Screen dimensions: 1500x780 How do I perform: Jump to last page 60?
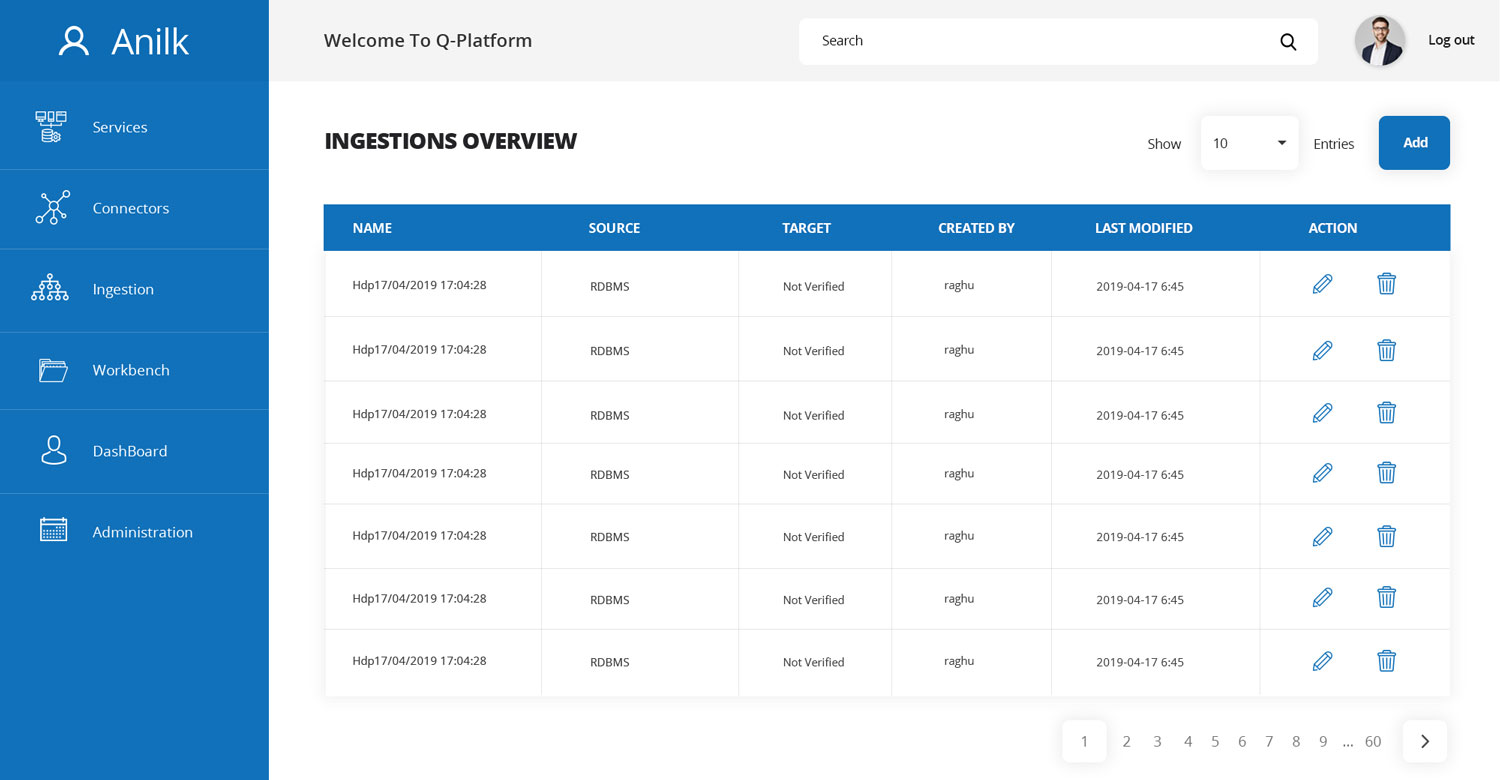[1373, 741]
